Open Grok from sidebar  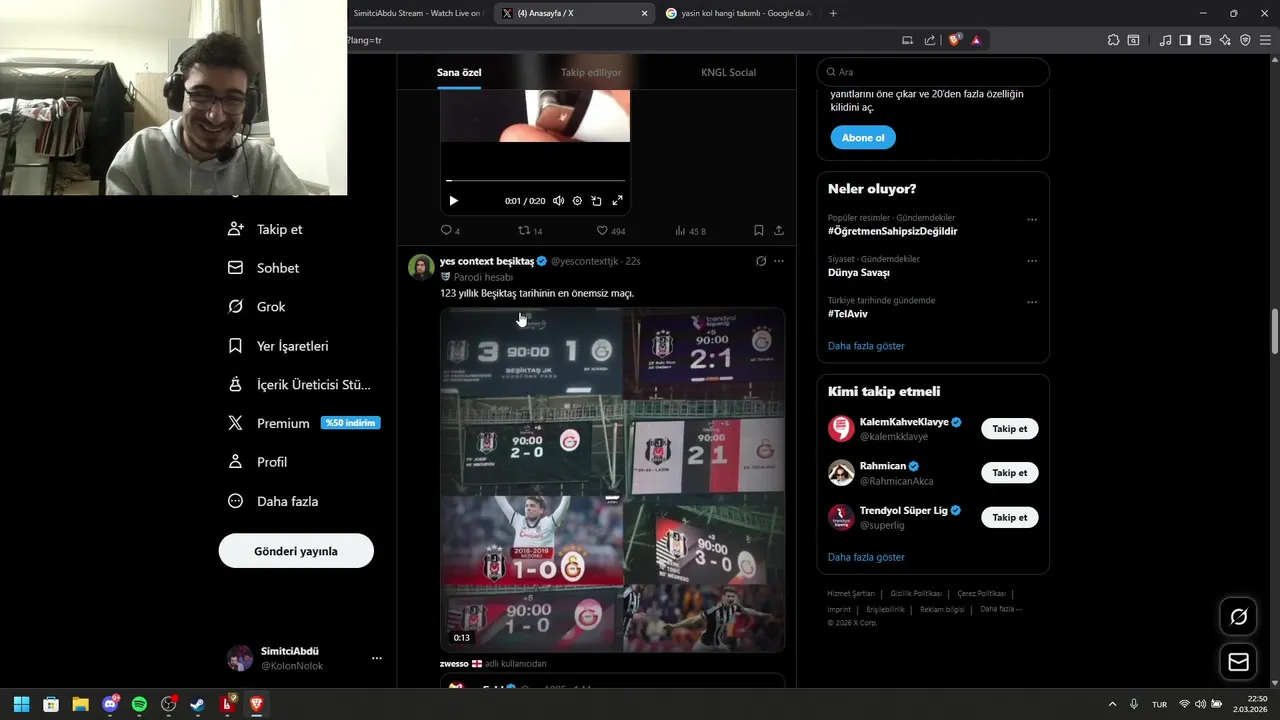pos(257,307)
